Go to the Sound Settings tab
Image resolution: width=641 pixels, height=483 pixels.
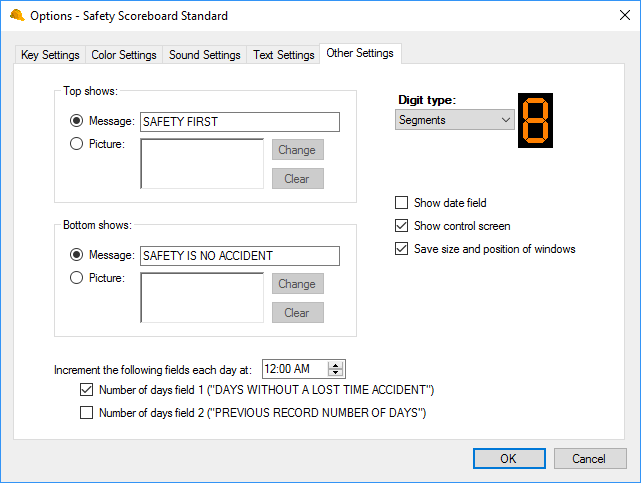(205, 55)
